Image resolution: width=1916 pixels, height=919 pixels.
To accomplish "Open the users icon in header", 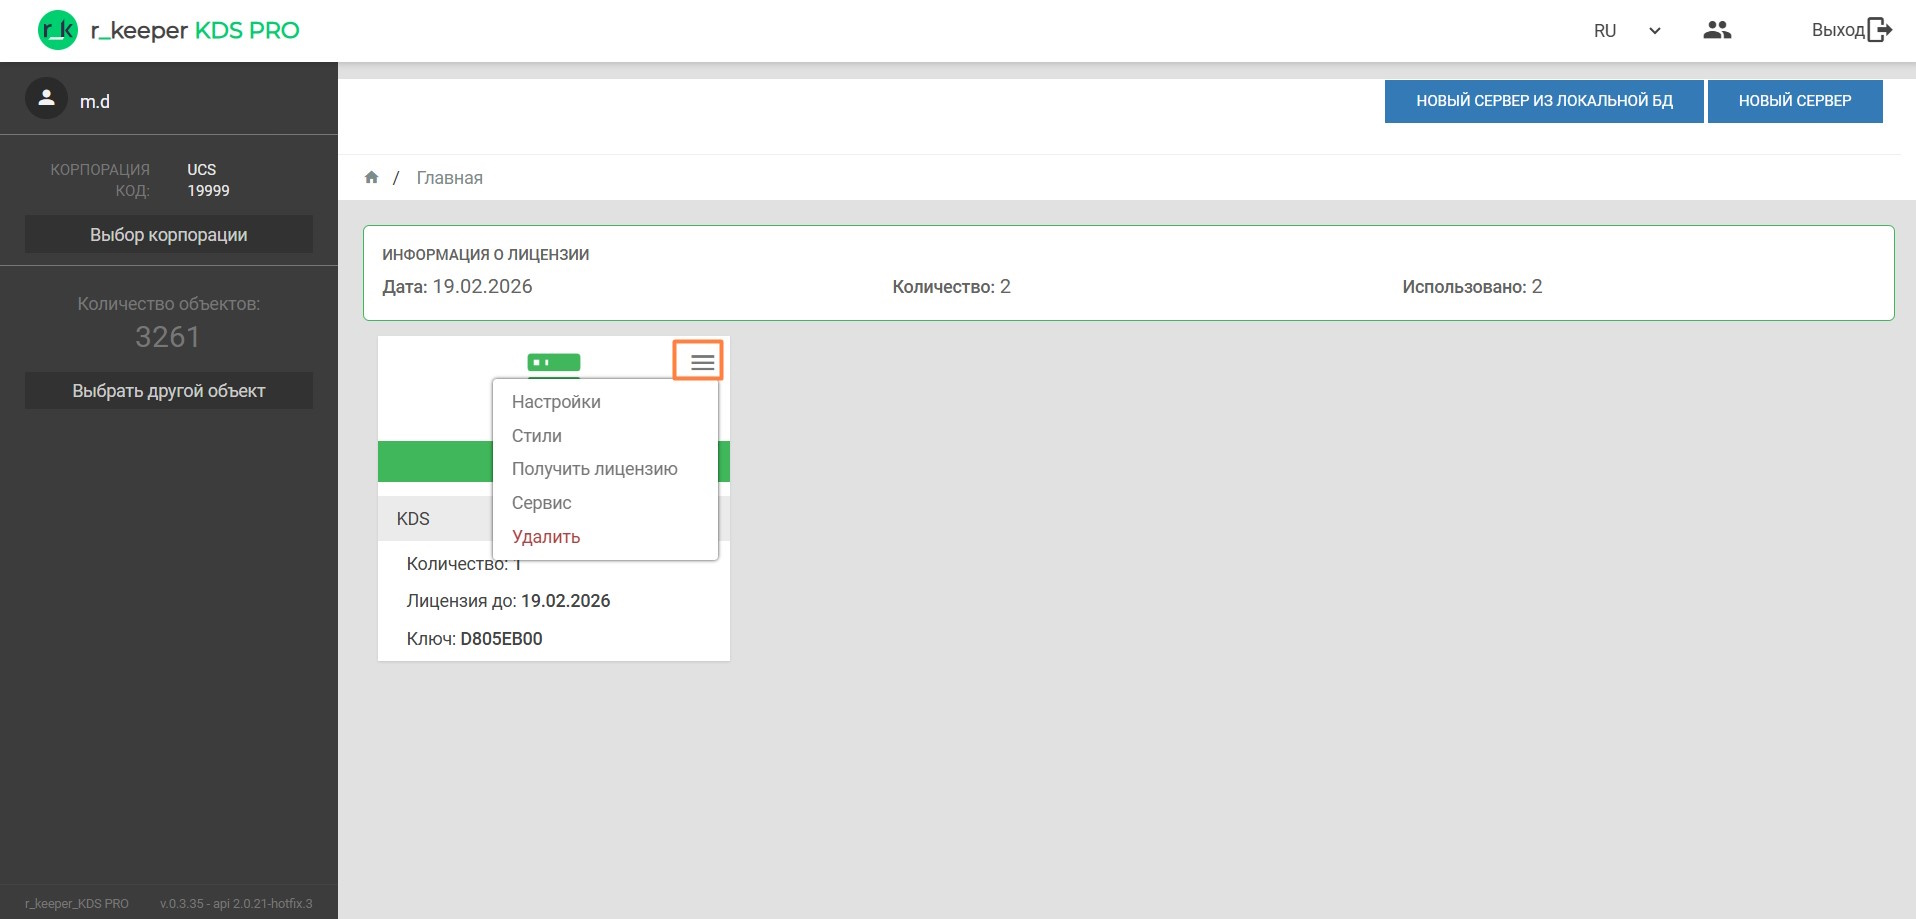I will click(1716, 30).
